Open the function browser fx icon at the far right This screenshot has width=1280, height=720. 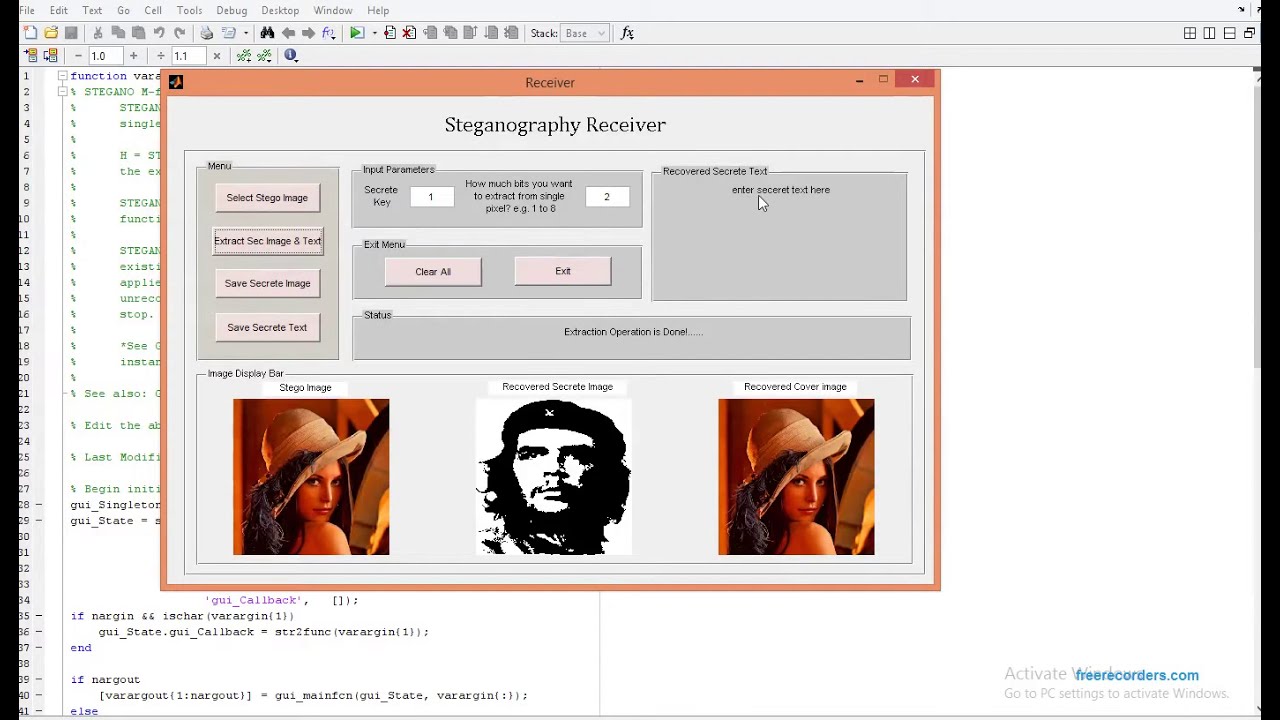coord(627,33)
